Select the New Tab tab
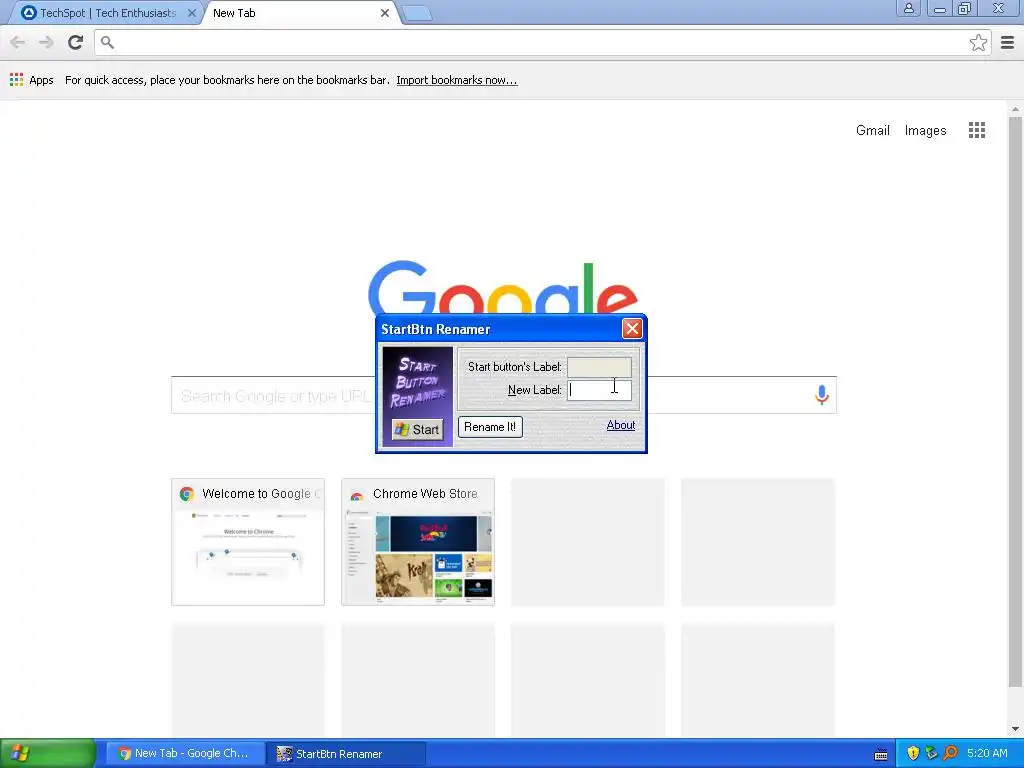This screenshot has height=768, width=1024. click(x=300, y=12)
